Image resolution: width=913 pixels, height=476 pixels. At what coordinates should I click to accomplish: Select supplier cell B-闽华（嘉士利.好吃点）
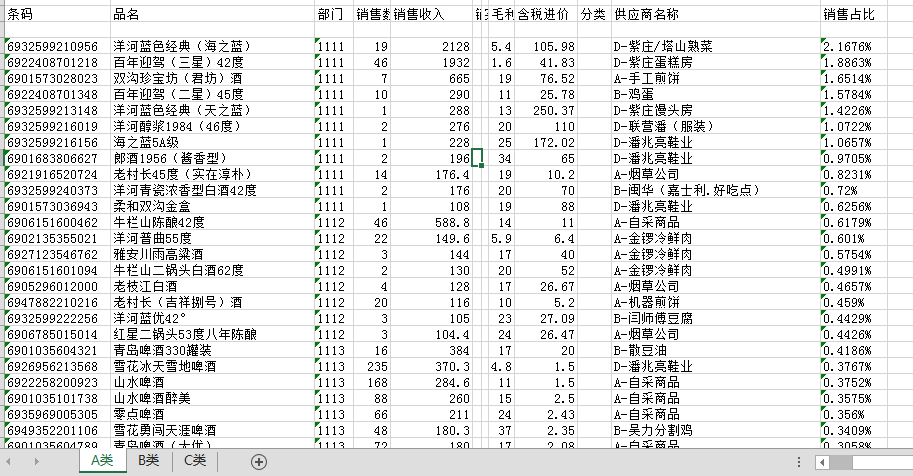point(716,191)
